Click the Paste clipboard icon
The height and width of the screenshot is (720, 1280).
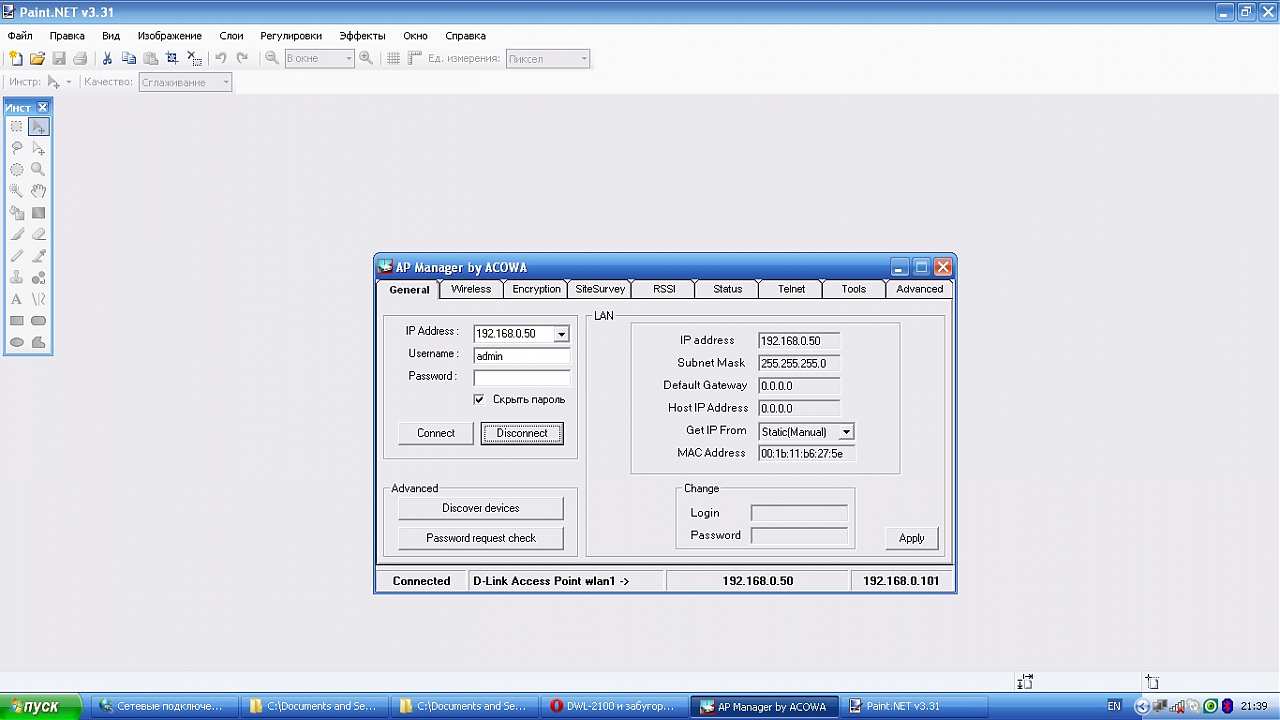(x=151, y=59)
